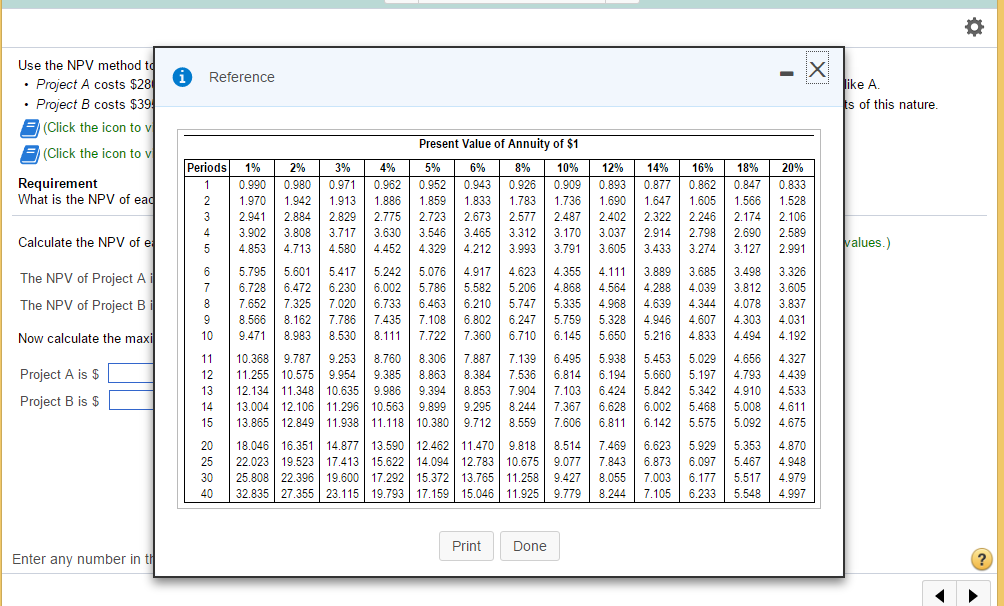The height and width of the screenshot is (606, 1004).
Task: Click the '8%' column header
Action: point(522,168)
